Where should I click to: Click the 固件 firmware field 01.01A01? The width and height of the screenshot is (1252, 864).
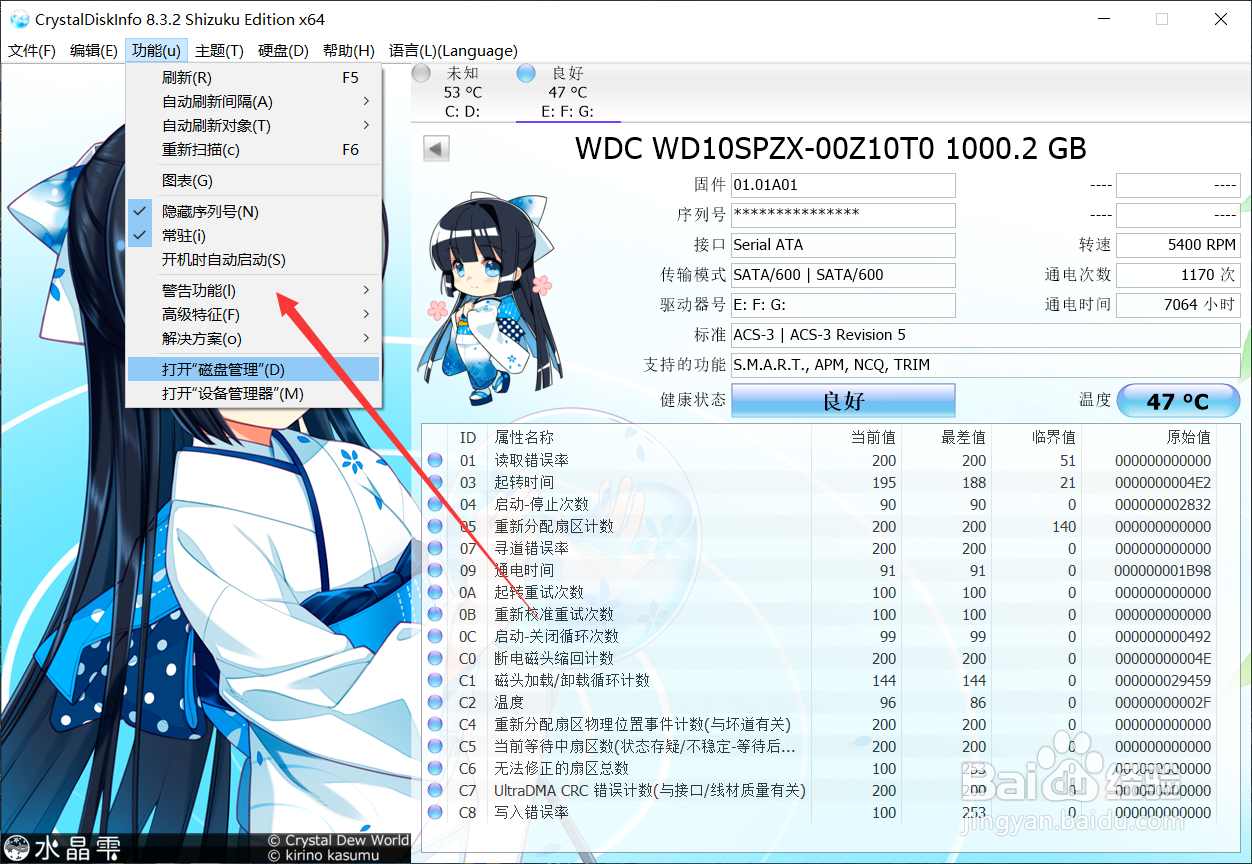[x=843, y=185]
